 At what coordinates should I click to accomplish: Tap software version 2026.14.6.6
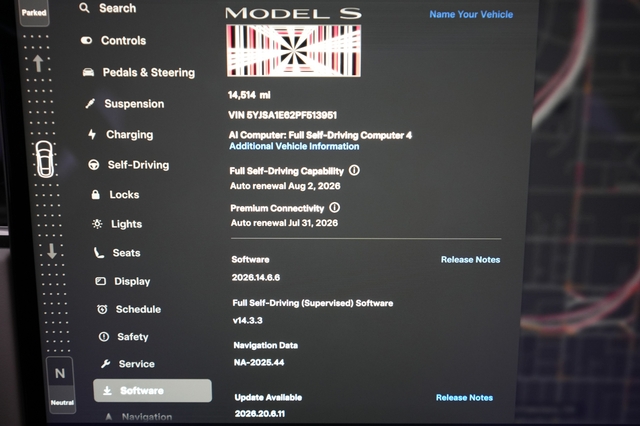click(256, 278)
